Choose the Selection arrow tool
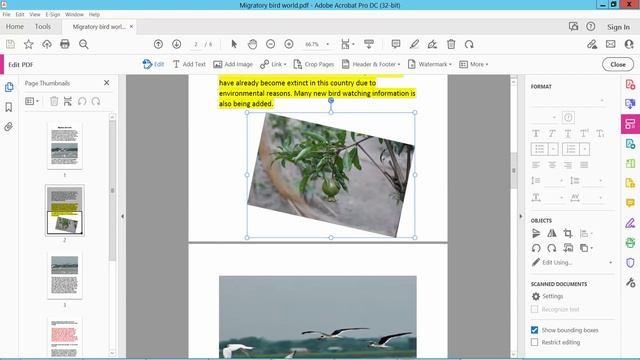Screen dimensions: 640x360 coord(234,44)
